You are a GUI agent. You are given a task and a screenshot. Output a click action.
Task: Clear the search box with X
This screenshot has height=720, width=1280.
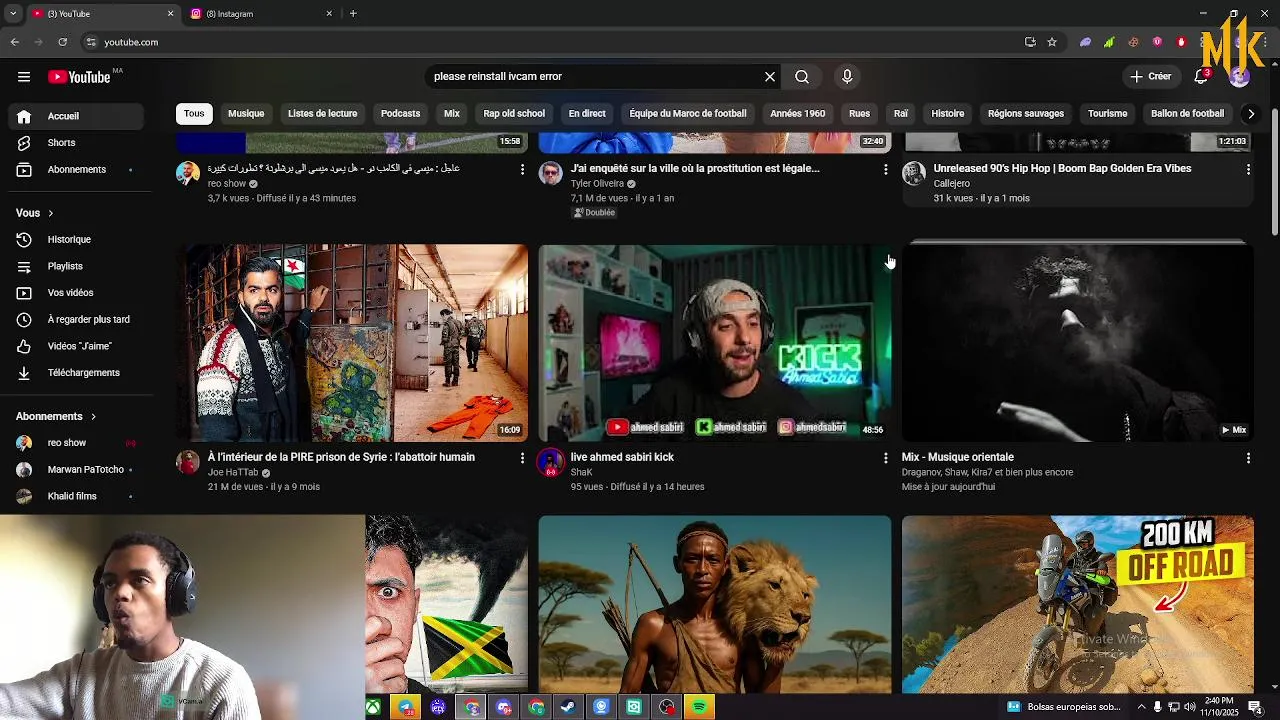770,77
